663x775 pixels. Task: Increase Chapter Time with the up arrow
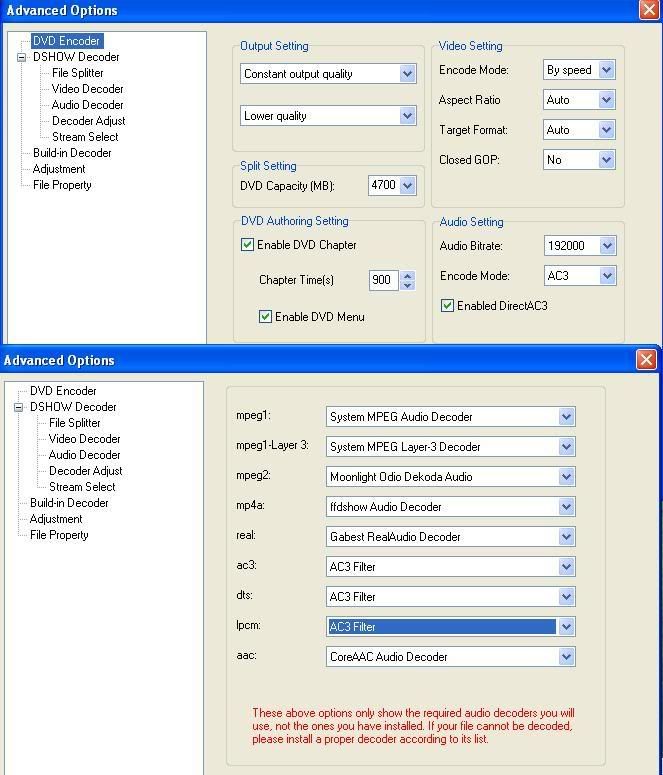click(x=407, y=275)
